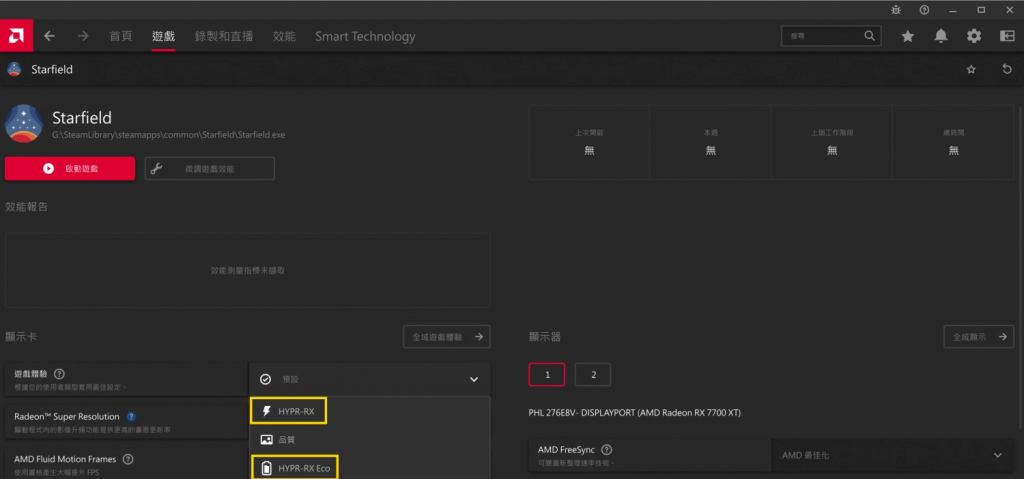Image resolution: width=1024 pixels, height=479 pixels.
Task: Click the magnifier search icon
Action: click(x=870, y=36)
